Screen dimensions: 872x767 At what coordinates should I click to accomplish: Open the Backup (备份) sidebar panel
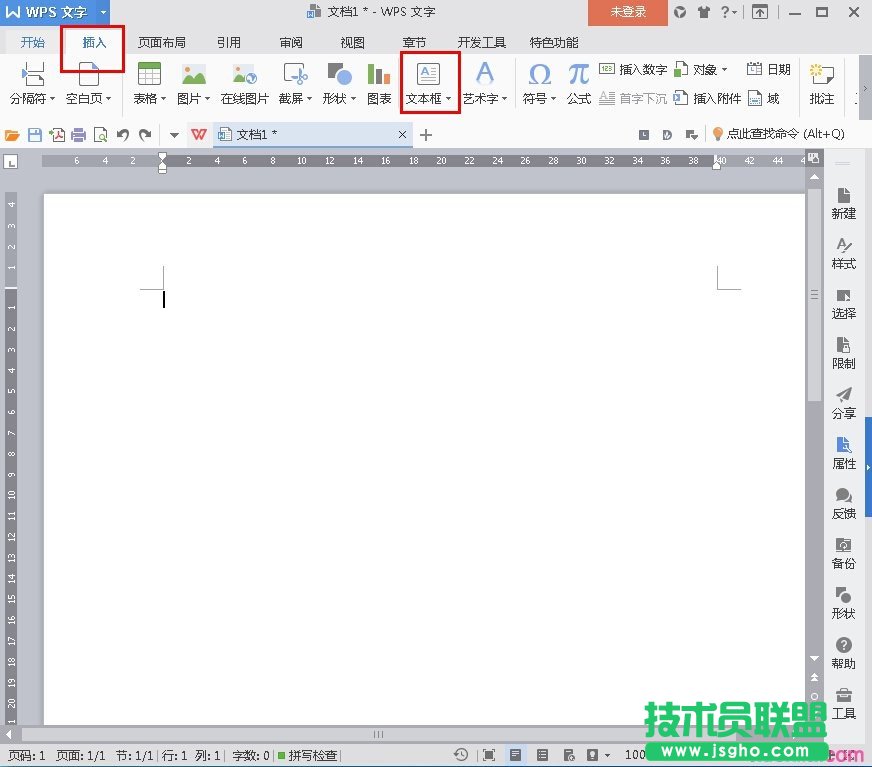pyautogui.click(x=844, y=554)
